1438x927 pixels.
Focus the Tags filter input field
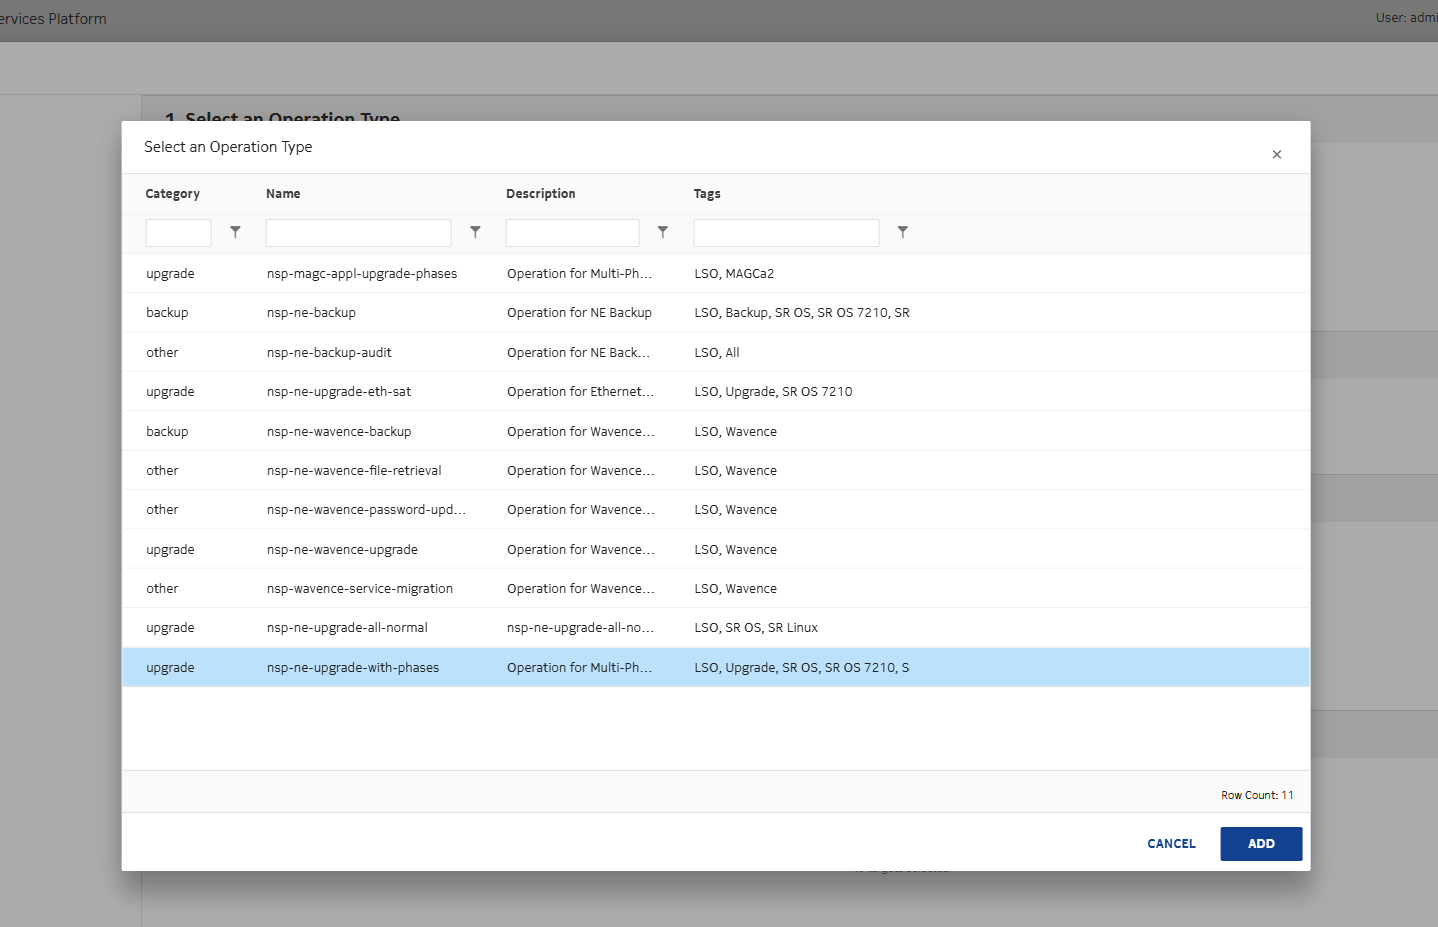(x=786, y=233)
